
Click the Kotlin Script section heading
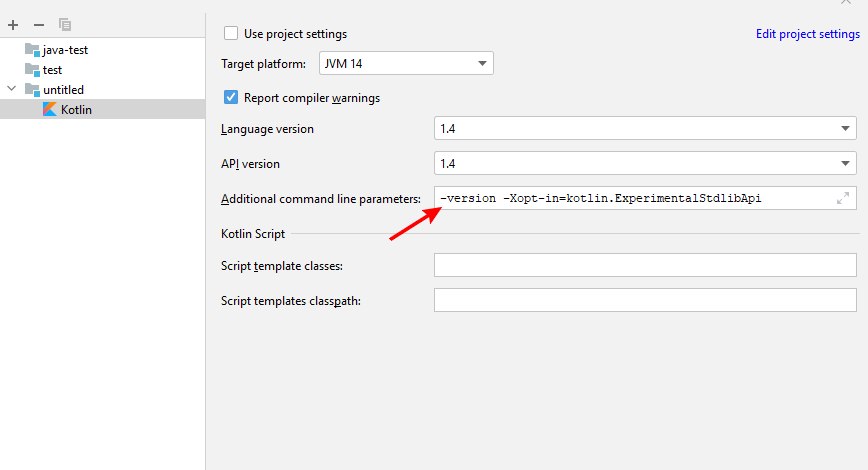tap(253, 234)
